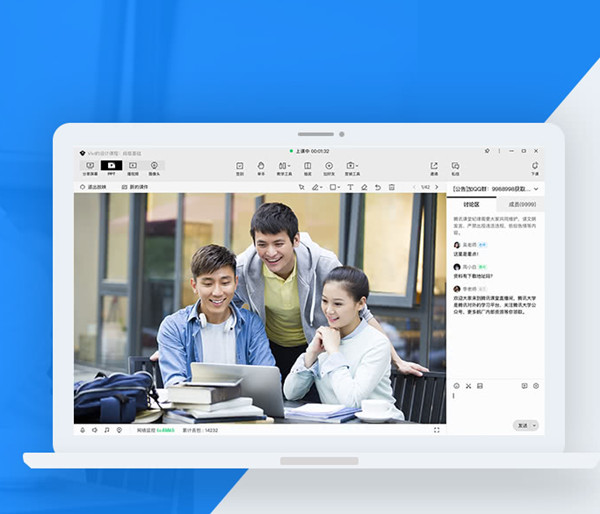Delete annotations with the trash icon

pos(390,187)
